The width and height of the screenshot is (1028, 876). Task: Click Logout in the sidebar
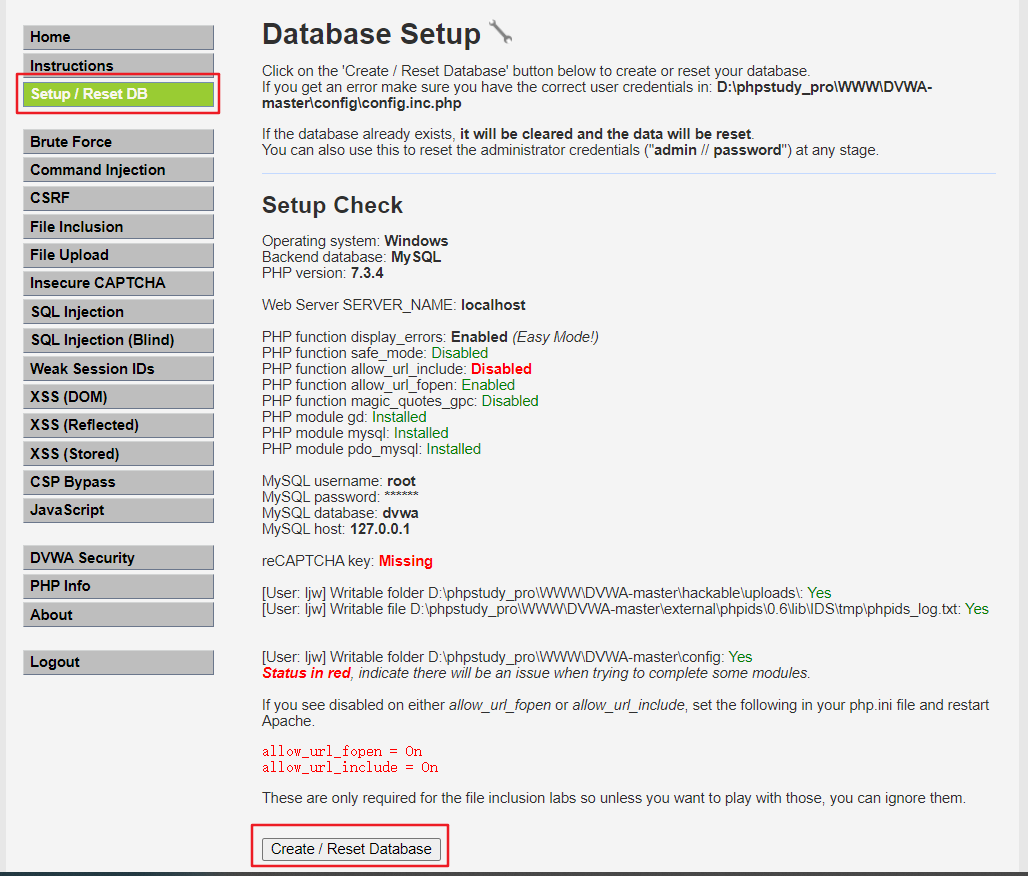click(118, 662)
